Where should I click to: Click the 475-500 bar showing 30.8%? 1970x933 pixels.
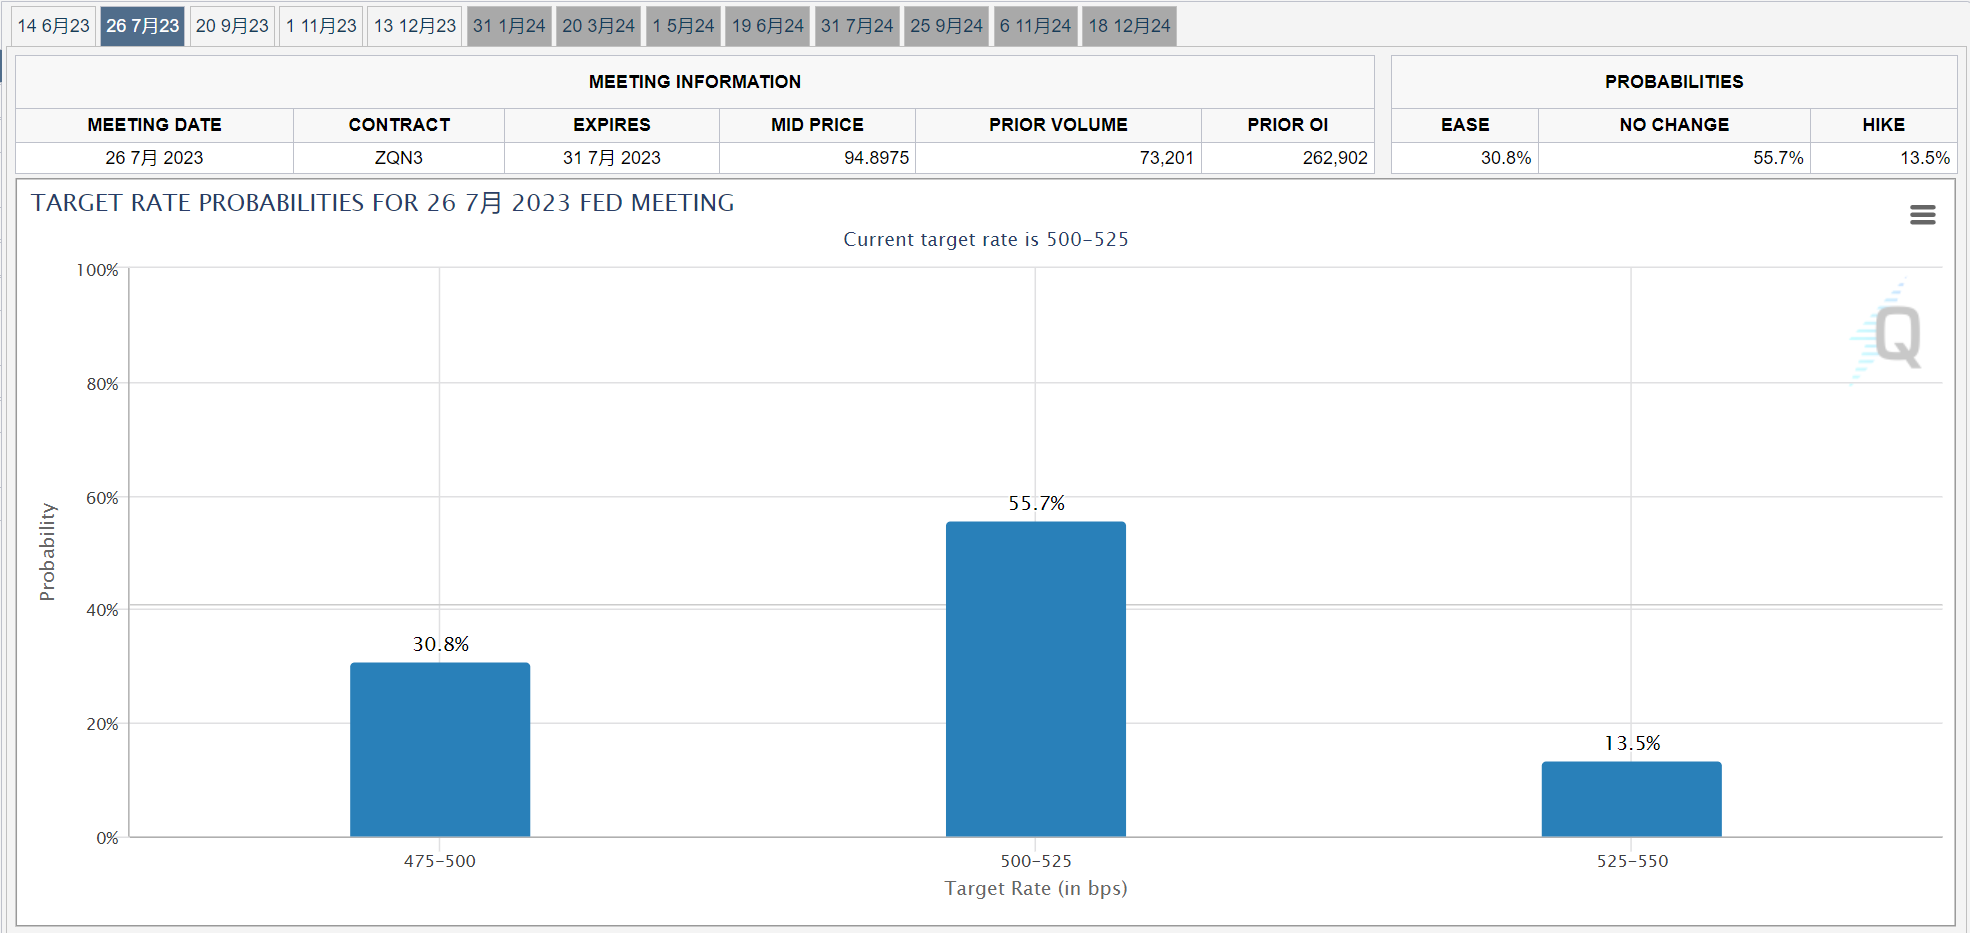click(440, 750)
